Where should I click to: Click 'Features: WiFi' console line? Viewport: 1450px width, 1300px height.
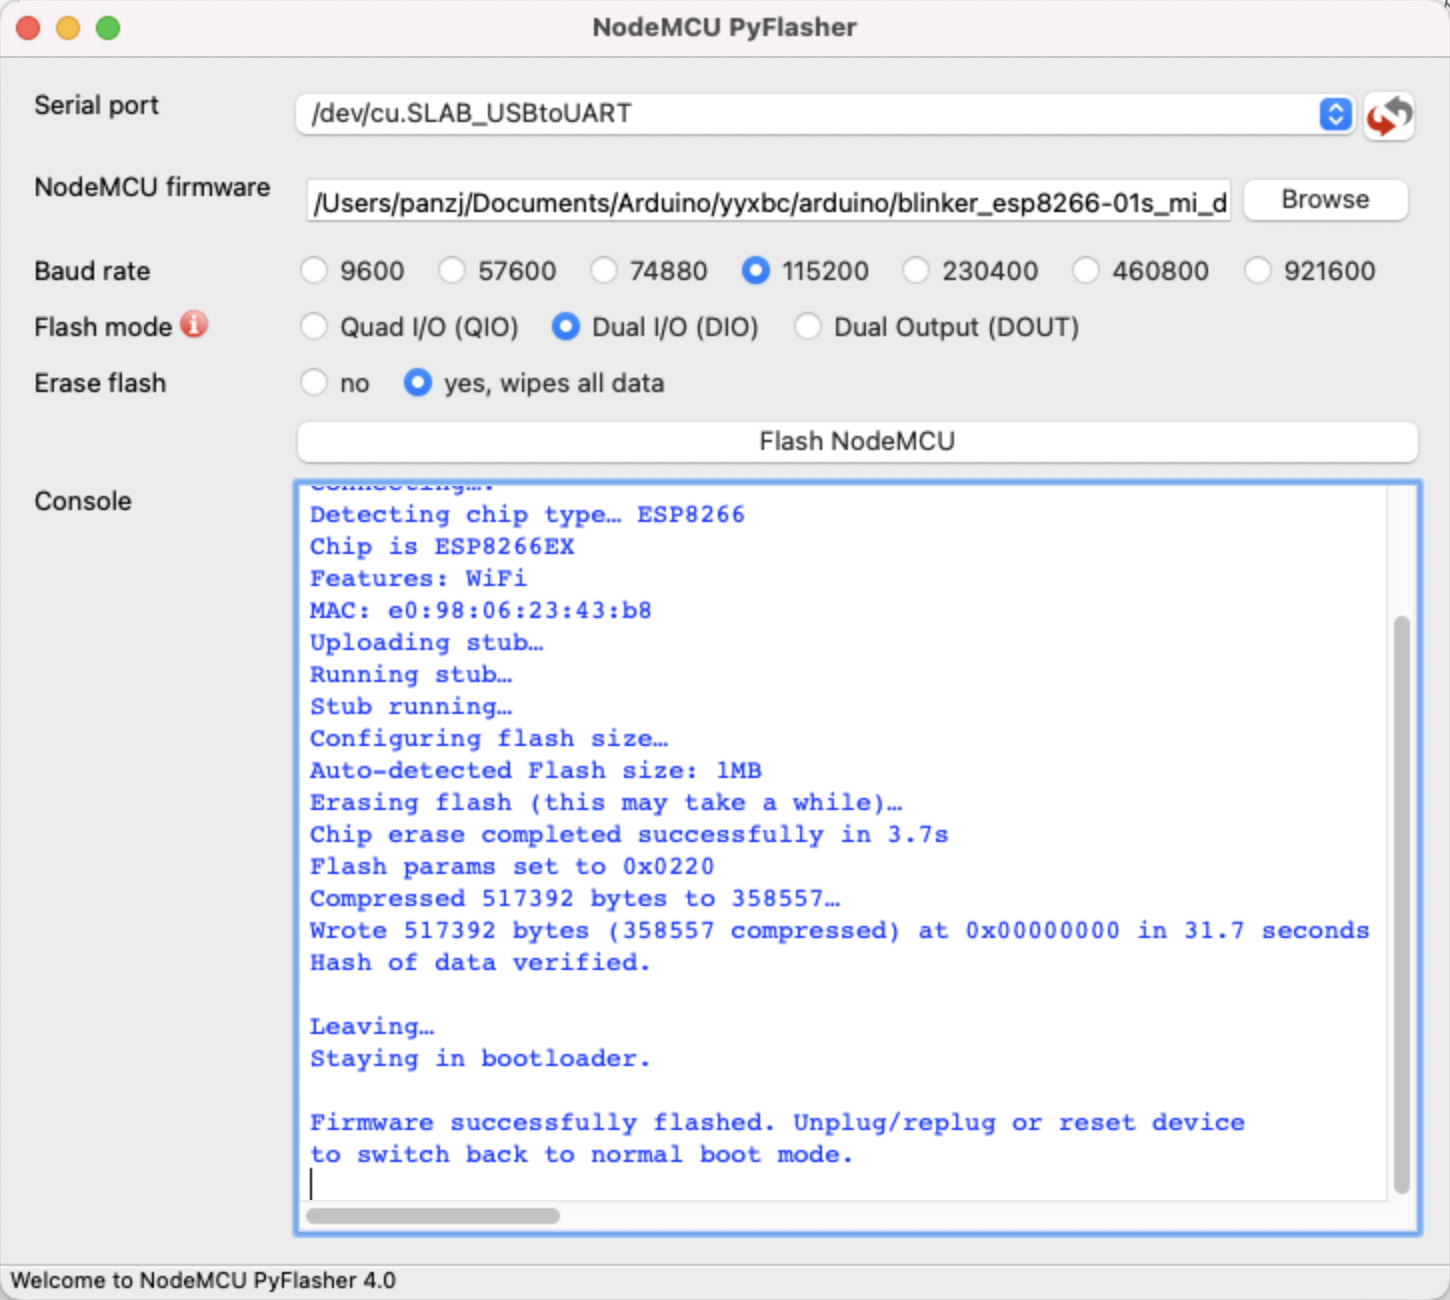418,578
